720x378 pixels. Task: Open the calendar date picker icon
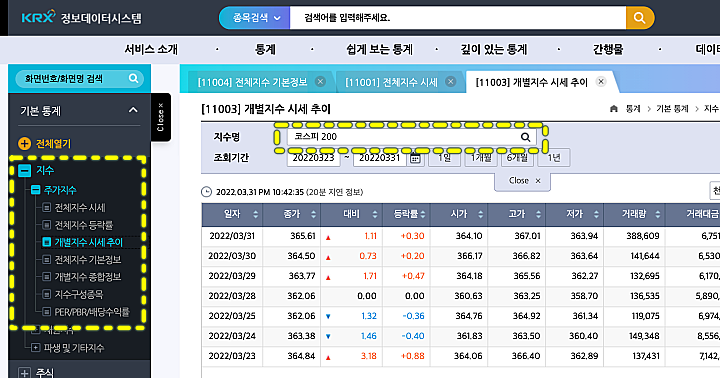pyautogui.click(x=415, y=158)
